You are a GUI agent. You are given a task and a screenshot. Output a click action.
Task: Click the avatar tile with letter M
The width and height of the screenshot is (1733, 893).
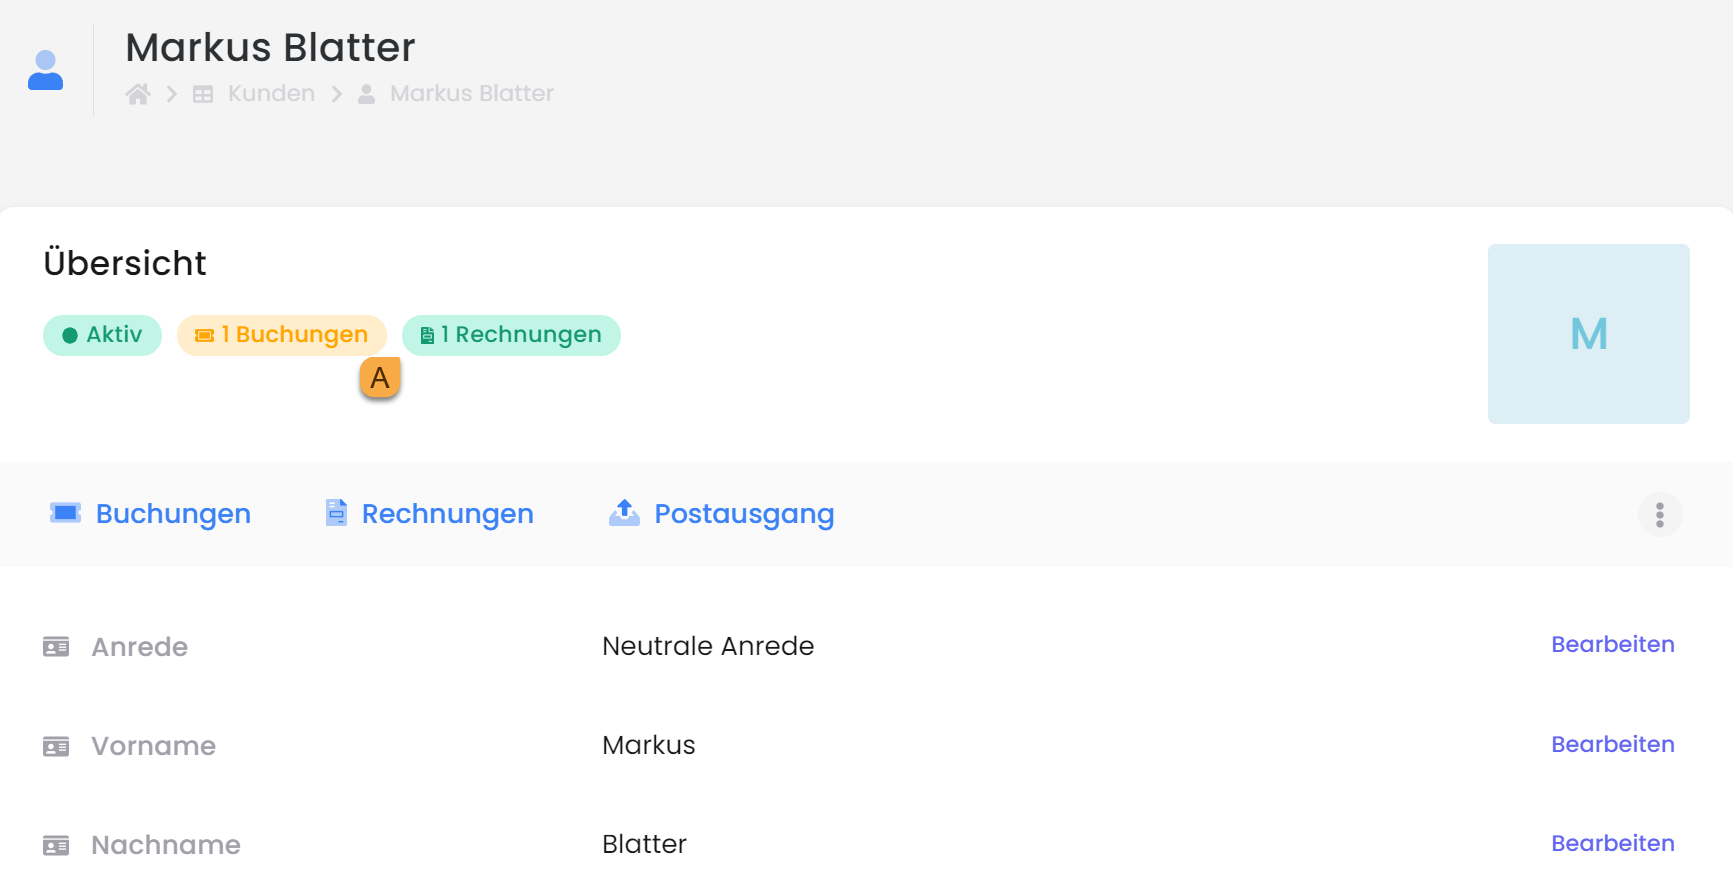point(1588,334)
